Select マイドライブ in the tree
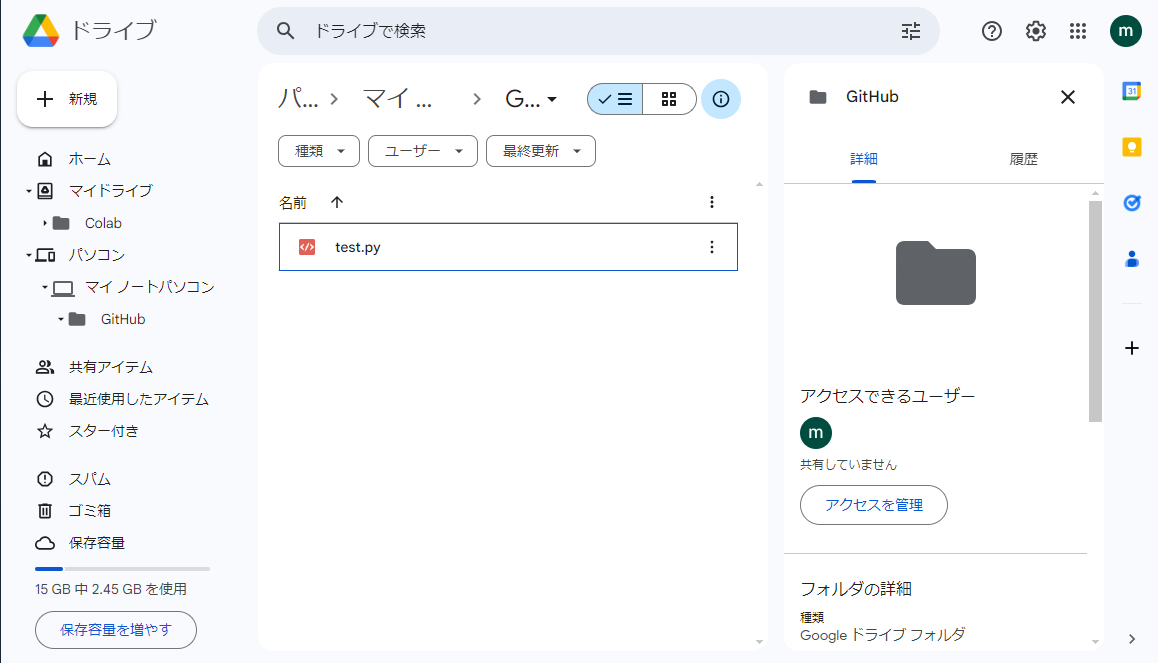The height and width of the screenshot is (663, 1158). [111, 191]
